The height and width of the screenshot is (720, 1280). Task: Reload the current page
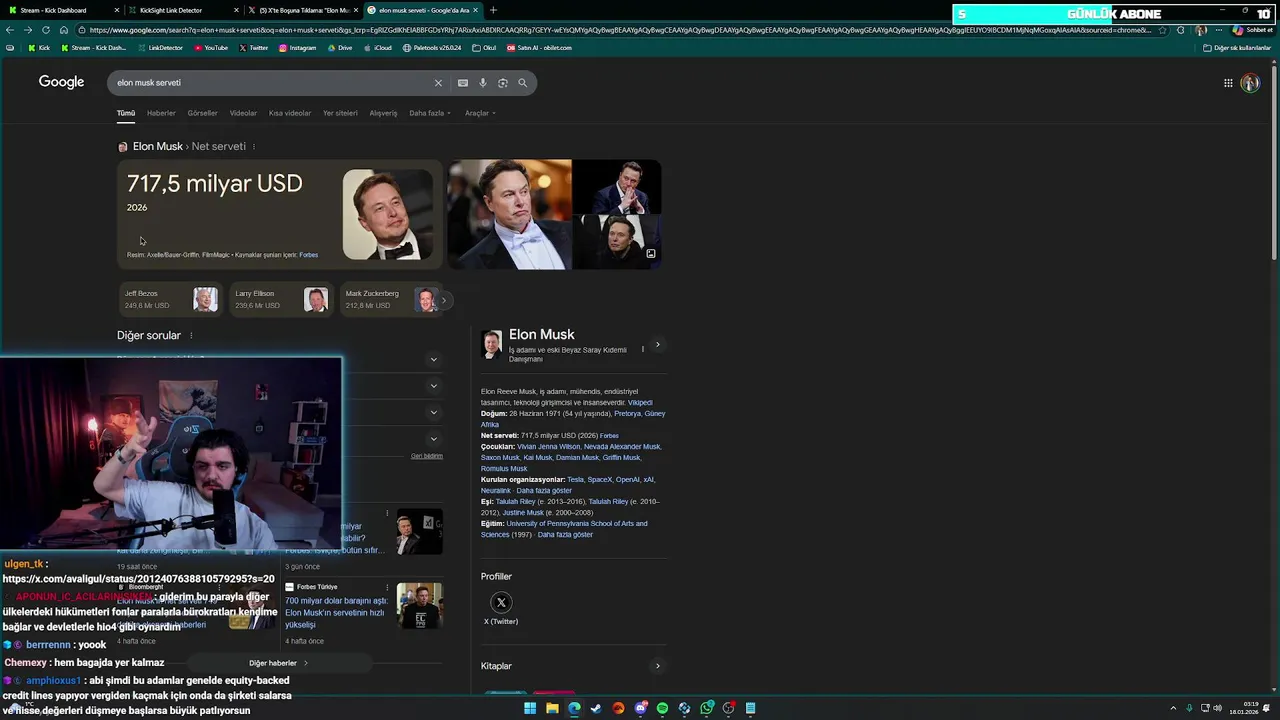(46, 30)
